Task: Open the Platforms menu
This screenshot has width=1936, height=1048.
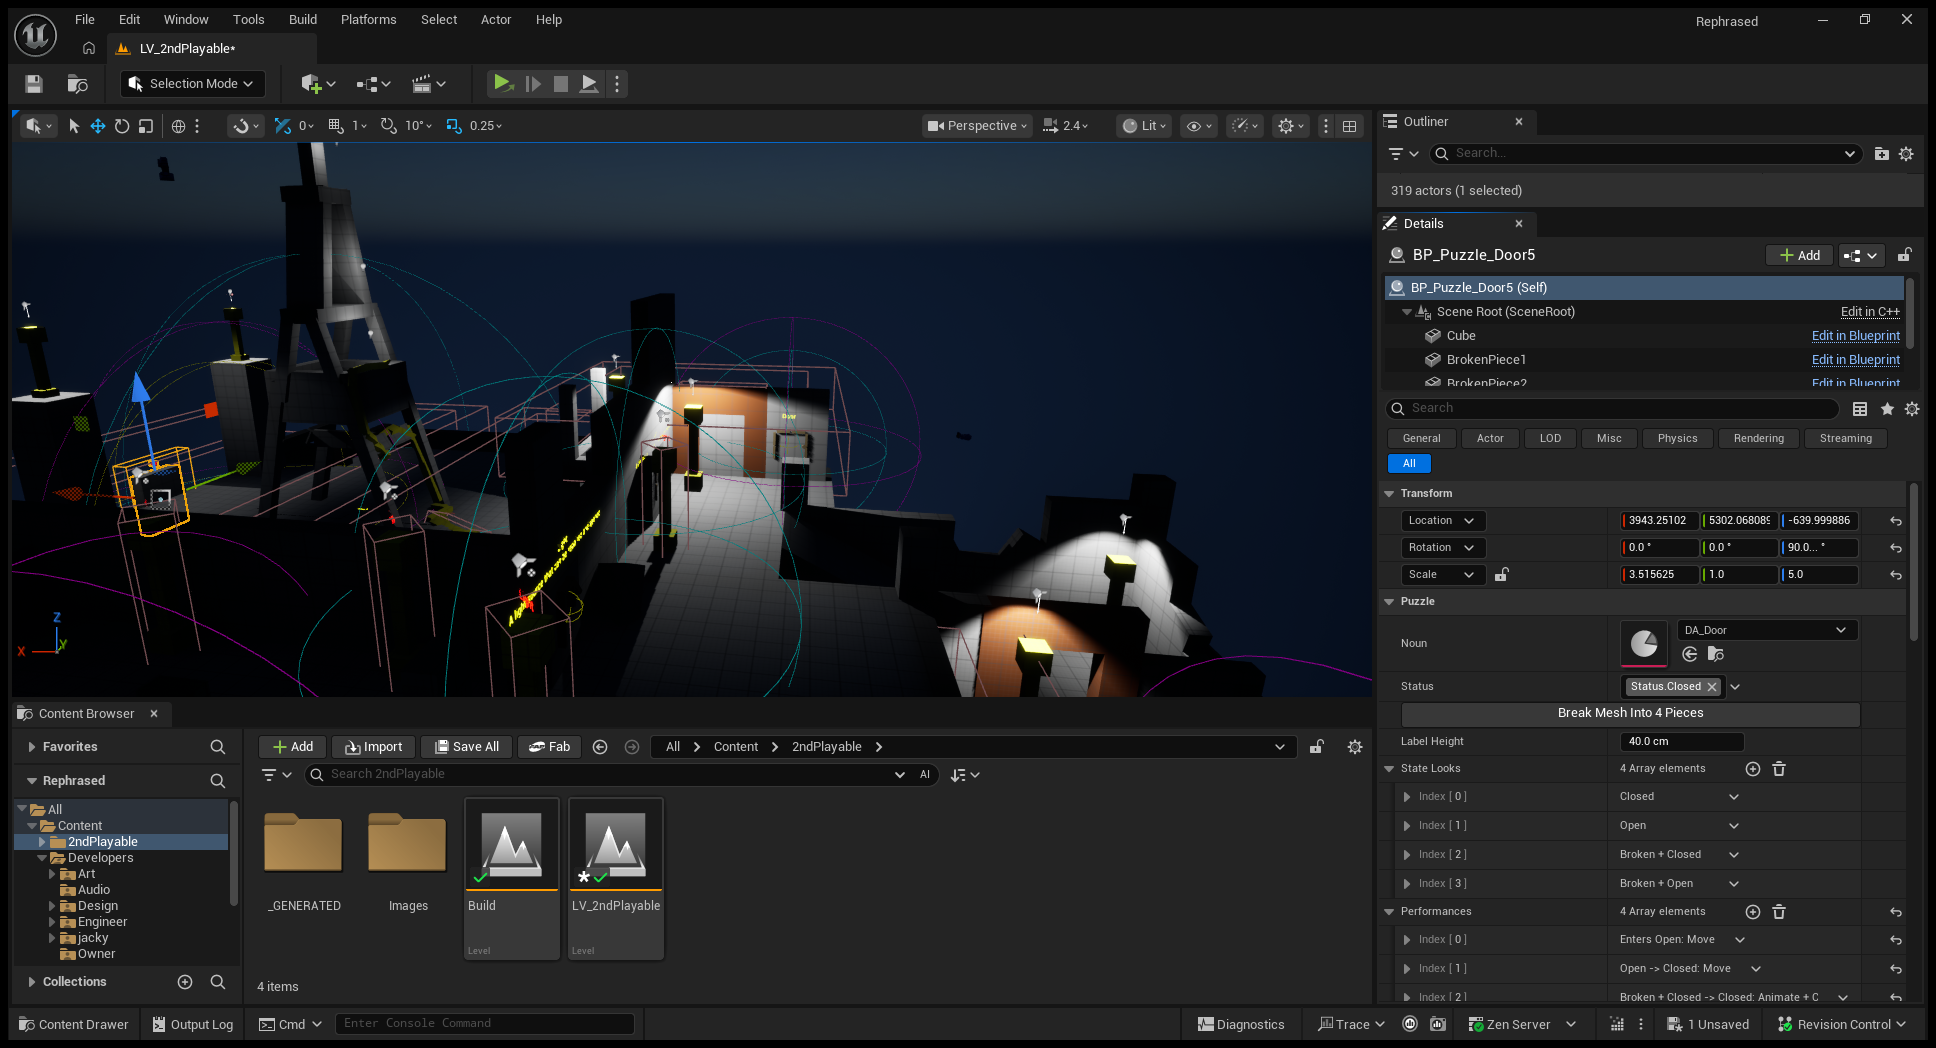Action: coord(368,20)
